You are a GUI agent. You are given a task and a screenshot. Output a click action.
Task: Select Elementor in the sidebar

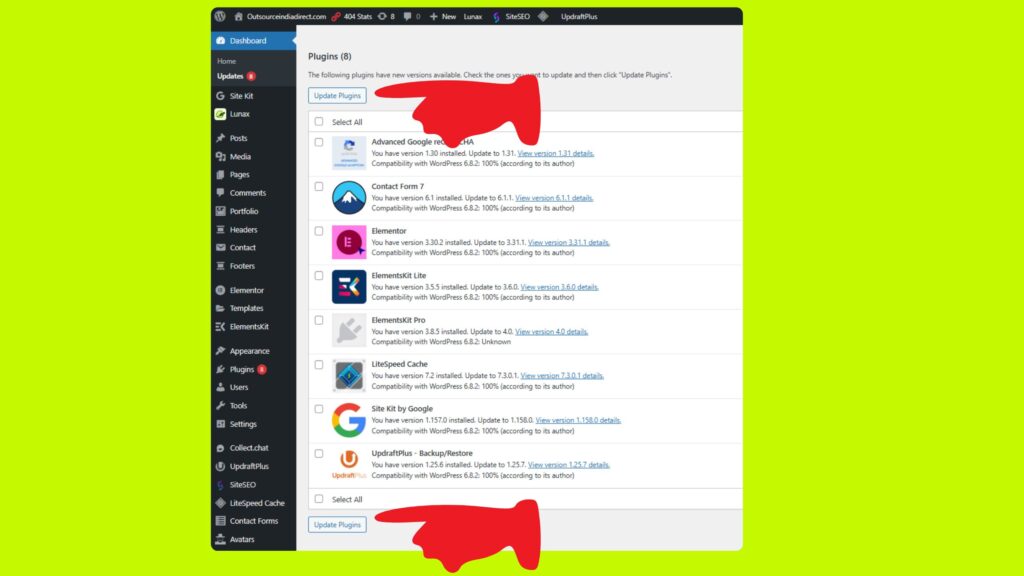246,289
